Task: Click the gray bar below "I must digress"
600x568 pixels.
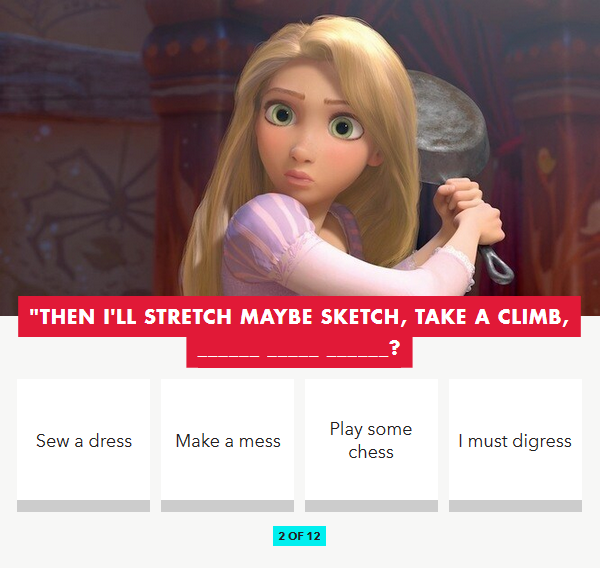Action: coord(515,506)
